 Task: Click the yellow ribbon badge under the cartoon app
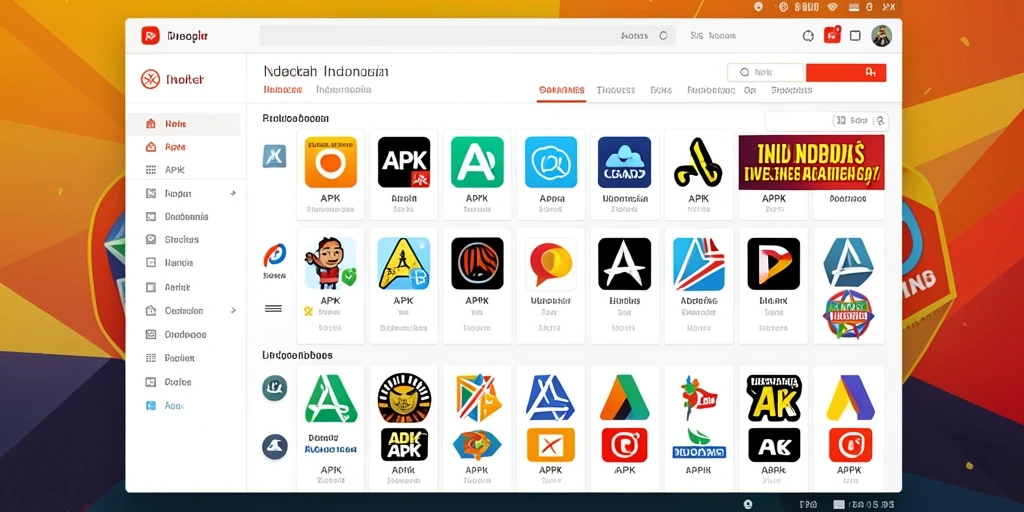pos(309,312)
